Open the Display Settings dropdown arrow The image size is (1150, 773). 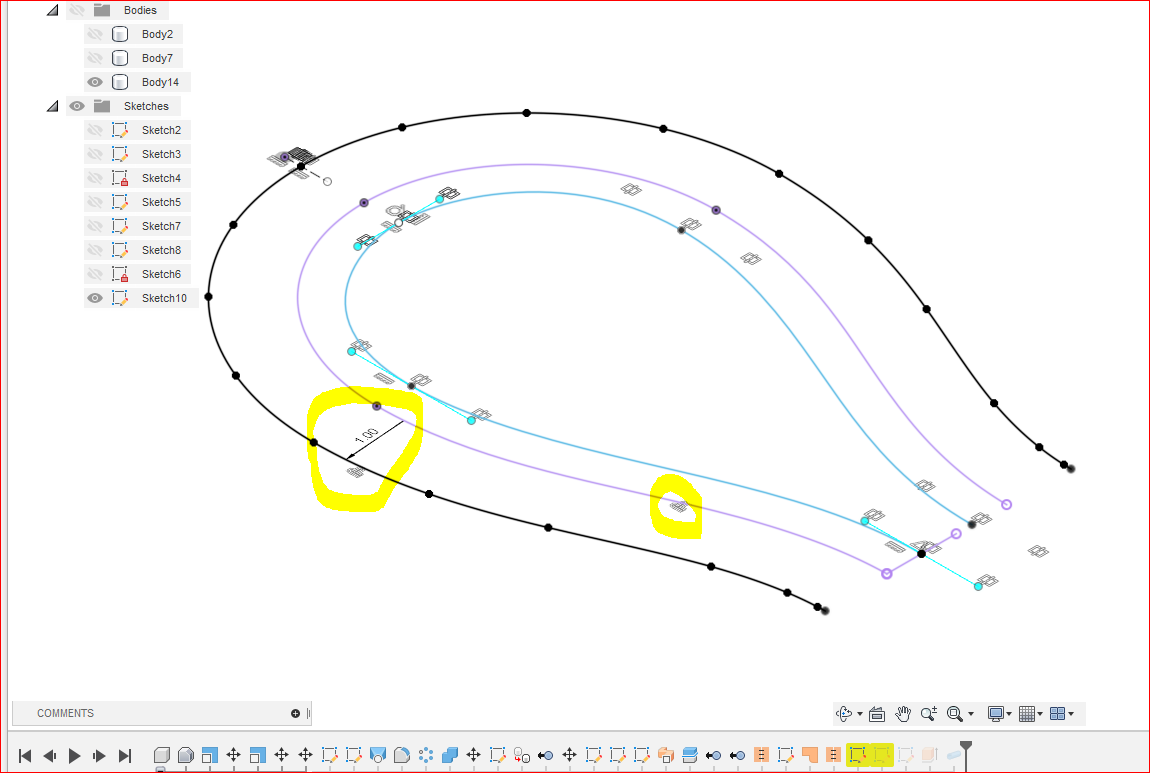tap(1009, 714)
